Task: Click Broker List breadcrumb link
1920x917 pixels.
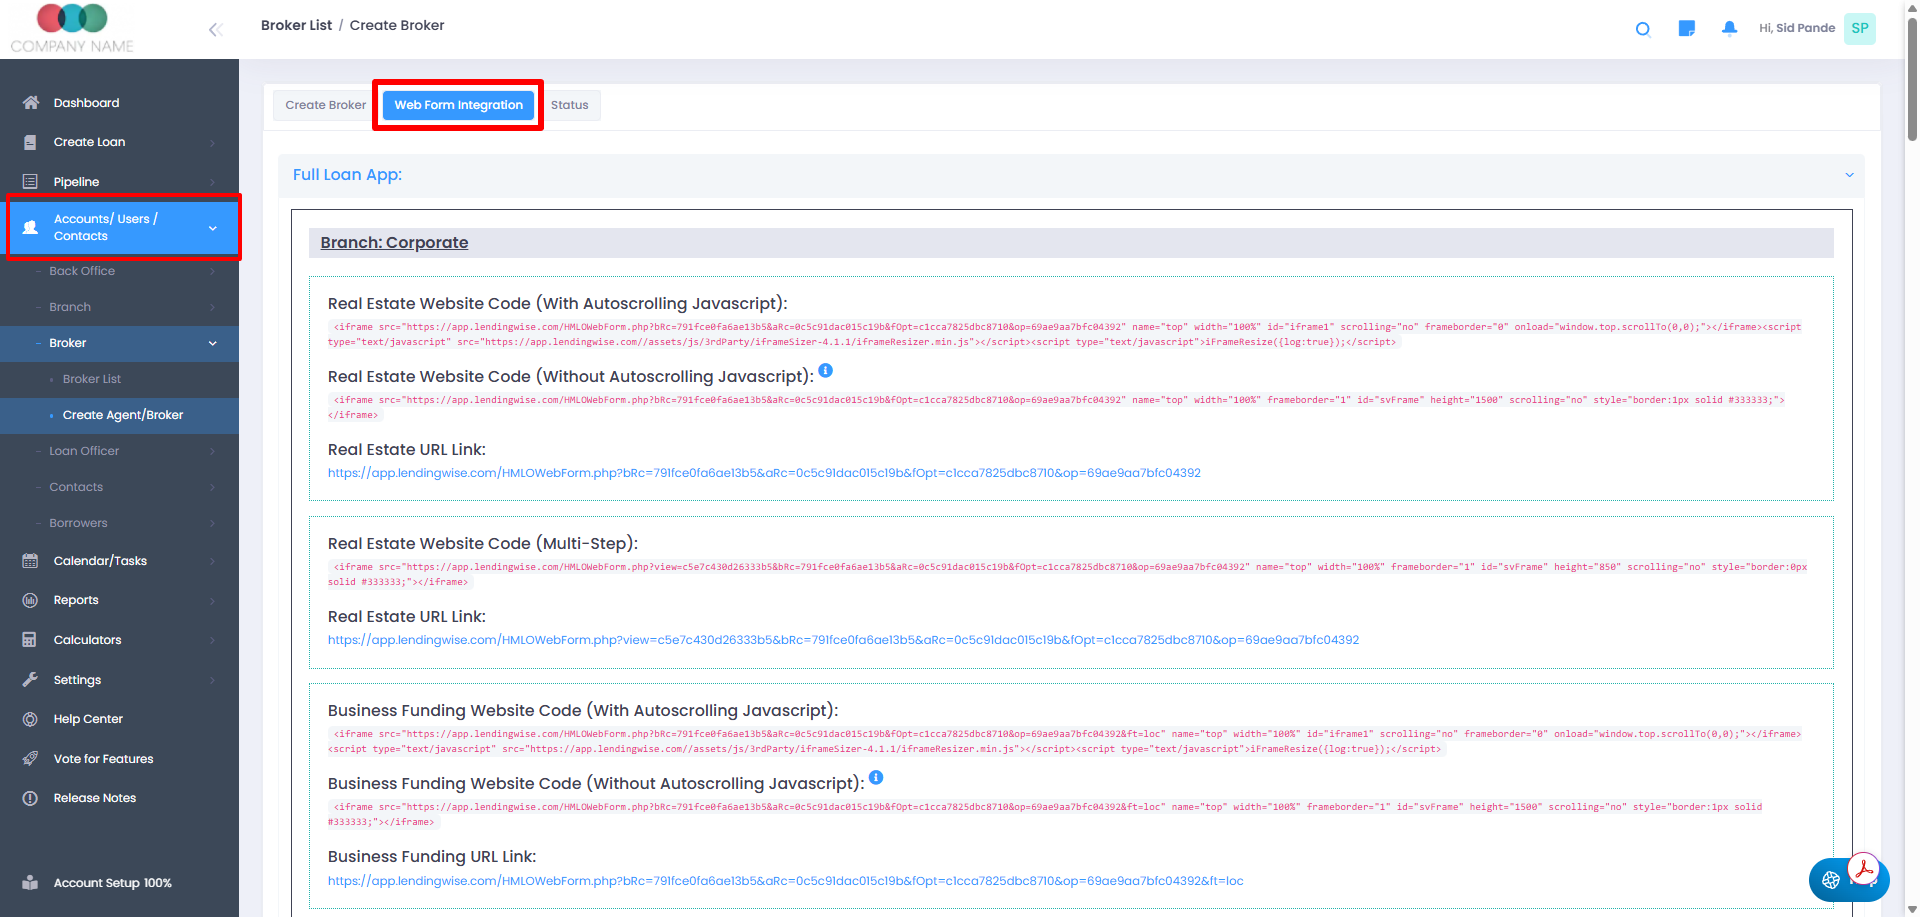Action: click(296, 25)
